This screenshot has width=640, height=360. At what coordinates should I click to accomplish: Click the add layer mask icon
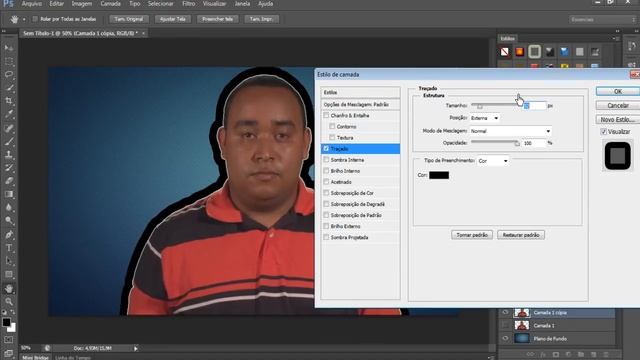[x=556, y=354]
